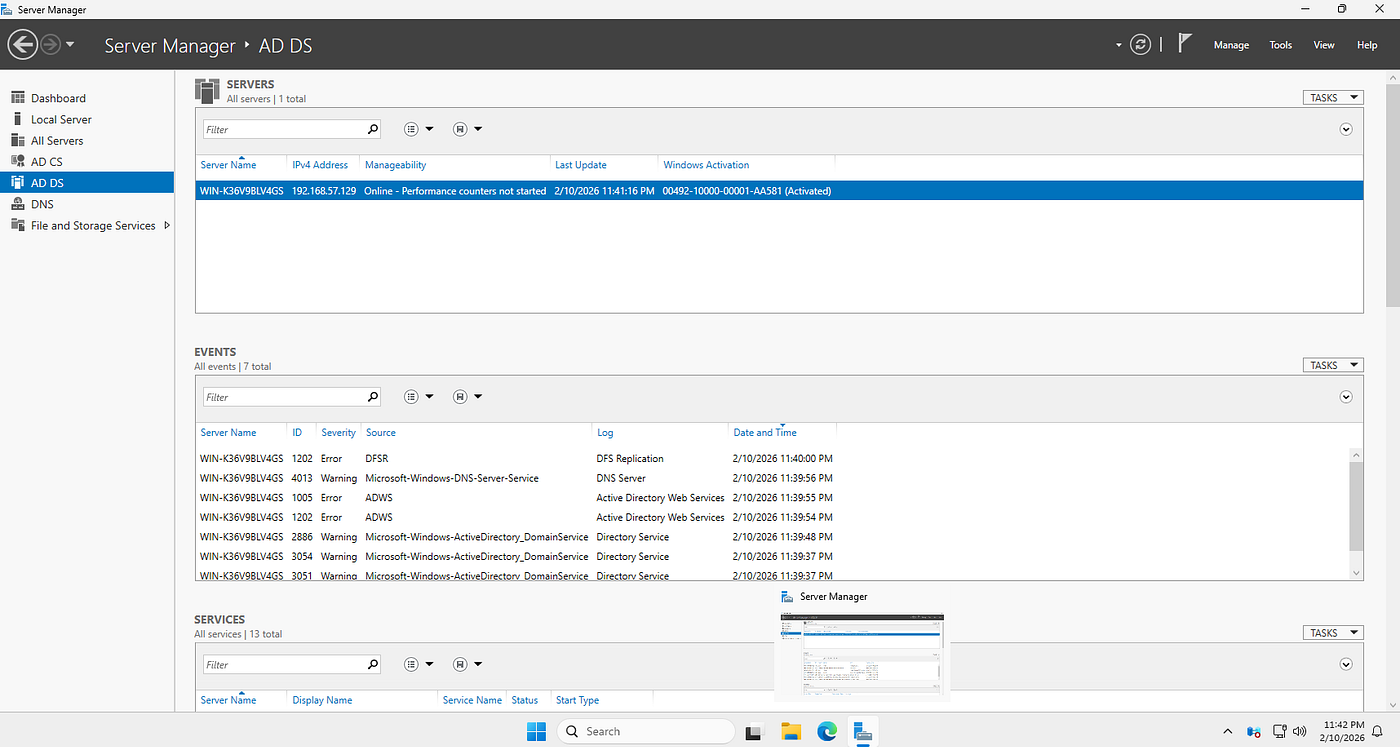The image size is (1400, 747).
Task: Open the dropdown arrow left of refresh
Action: pos(1119,45)
